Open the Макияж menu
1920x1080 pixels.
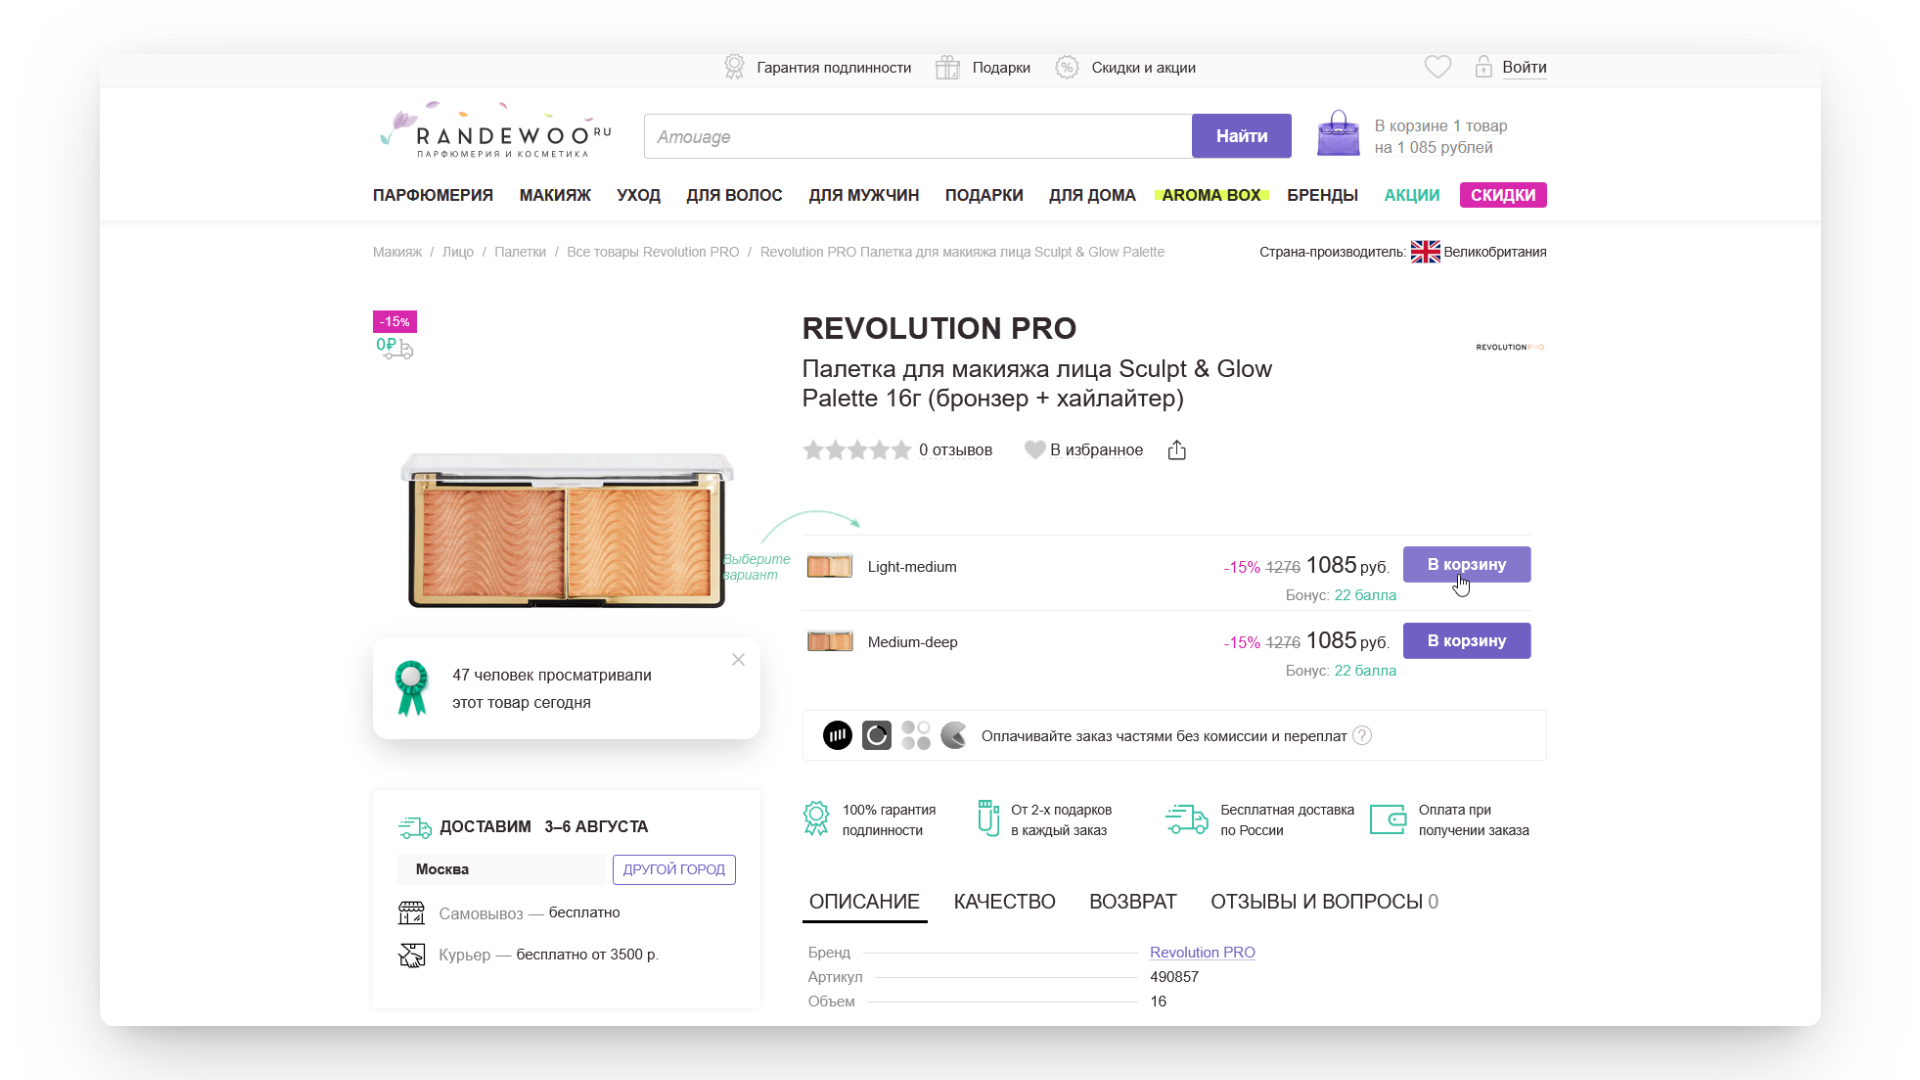point(555,195)
